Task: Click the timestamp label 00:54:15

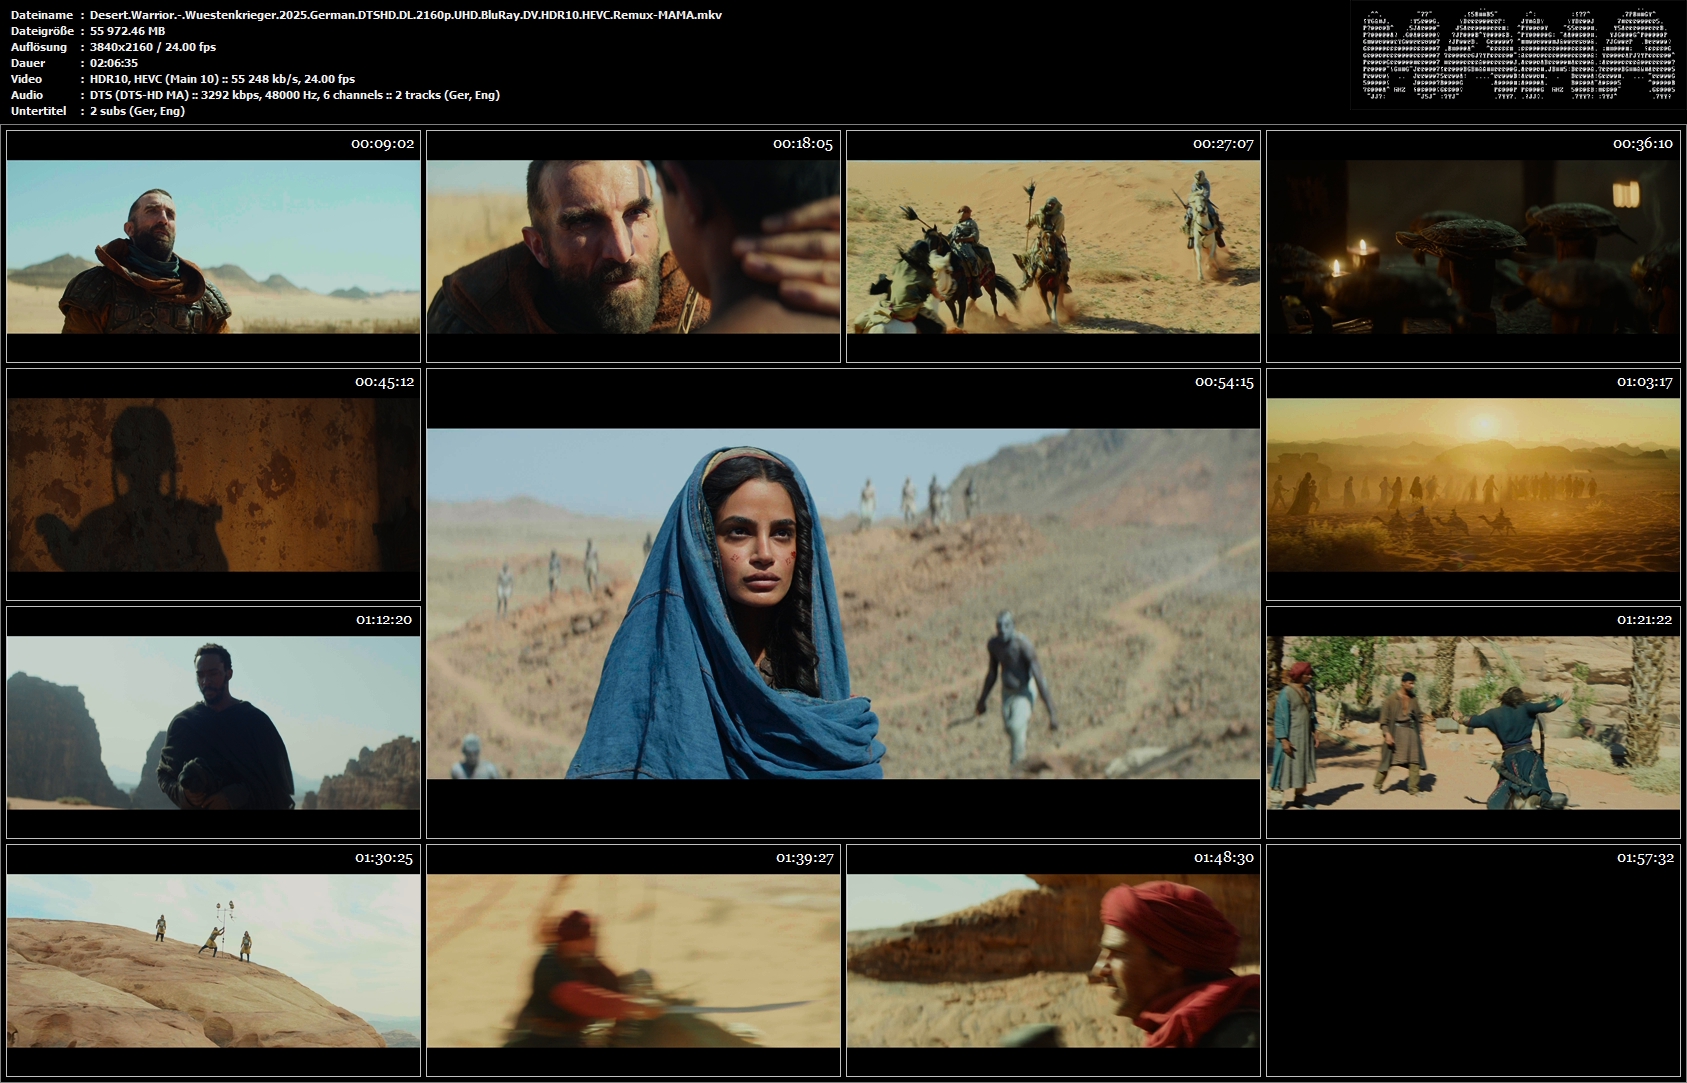Action: coord(1224,382)
